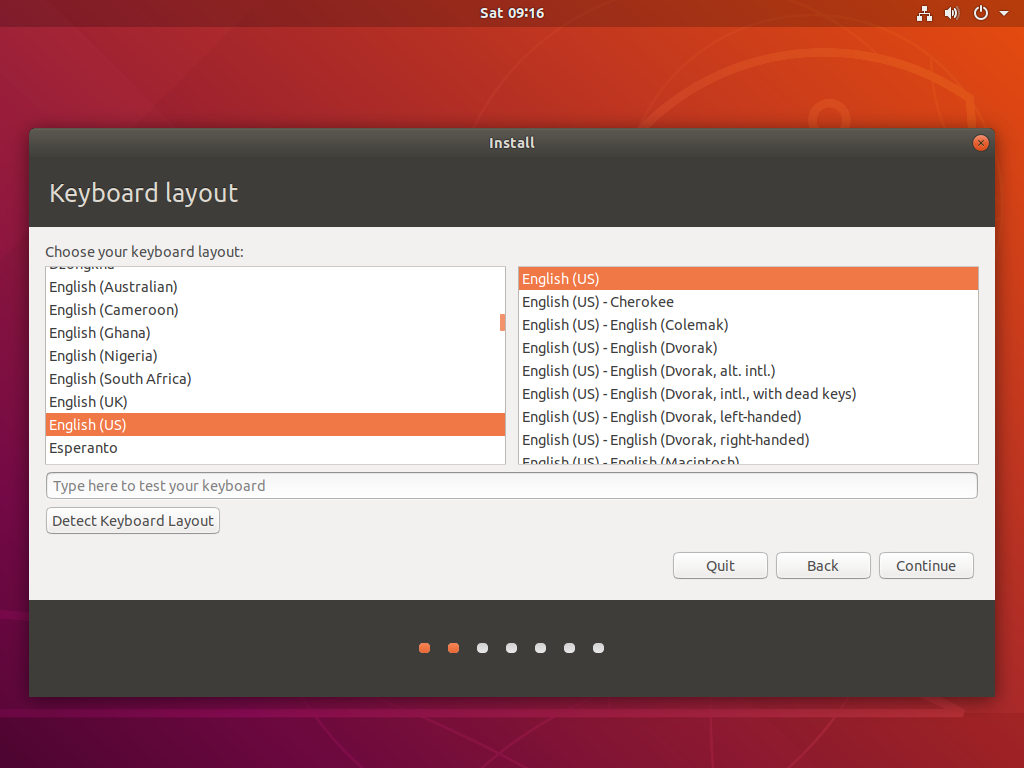1024x768 pixels.
Task: Choose the Dvorak, left-handed variant
Action: click(x=748, y=417)
